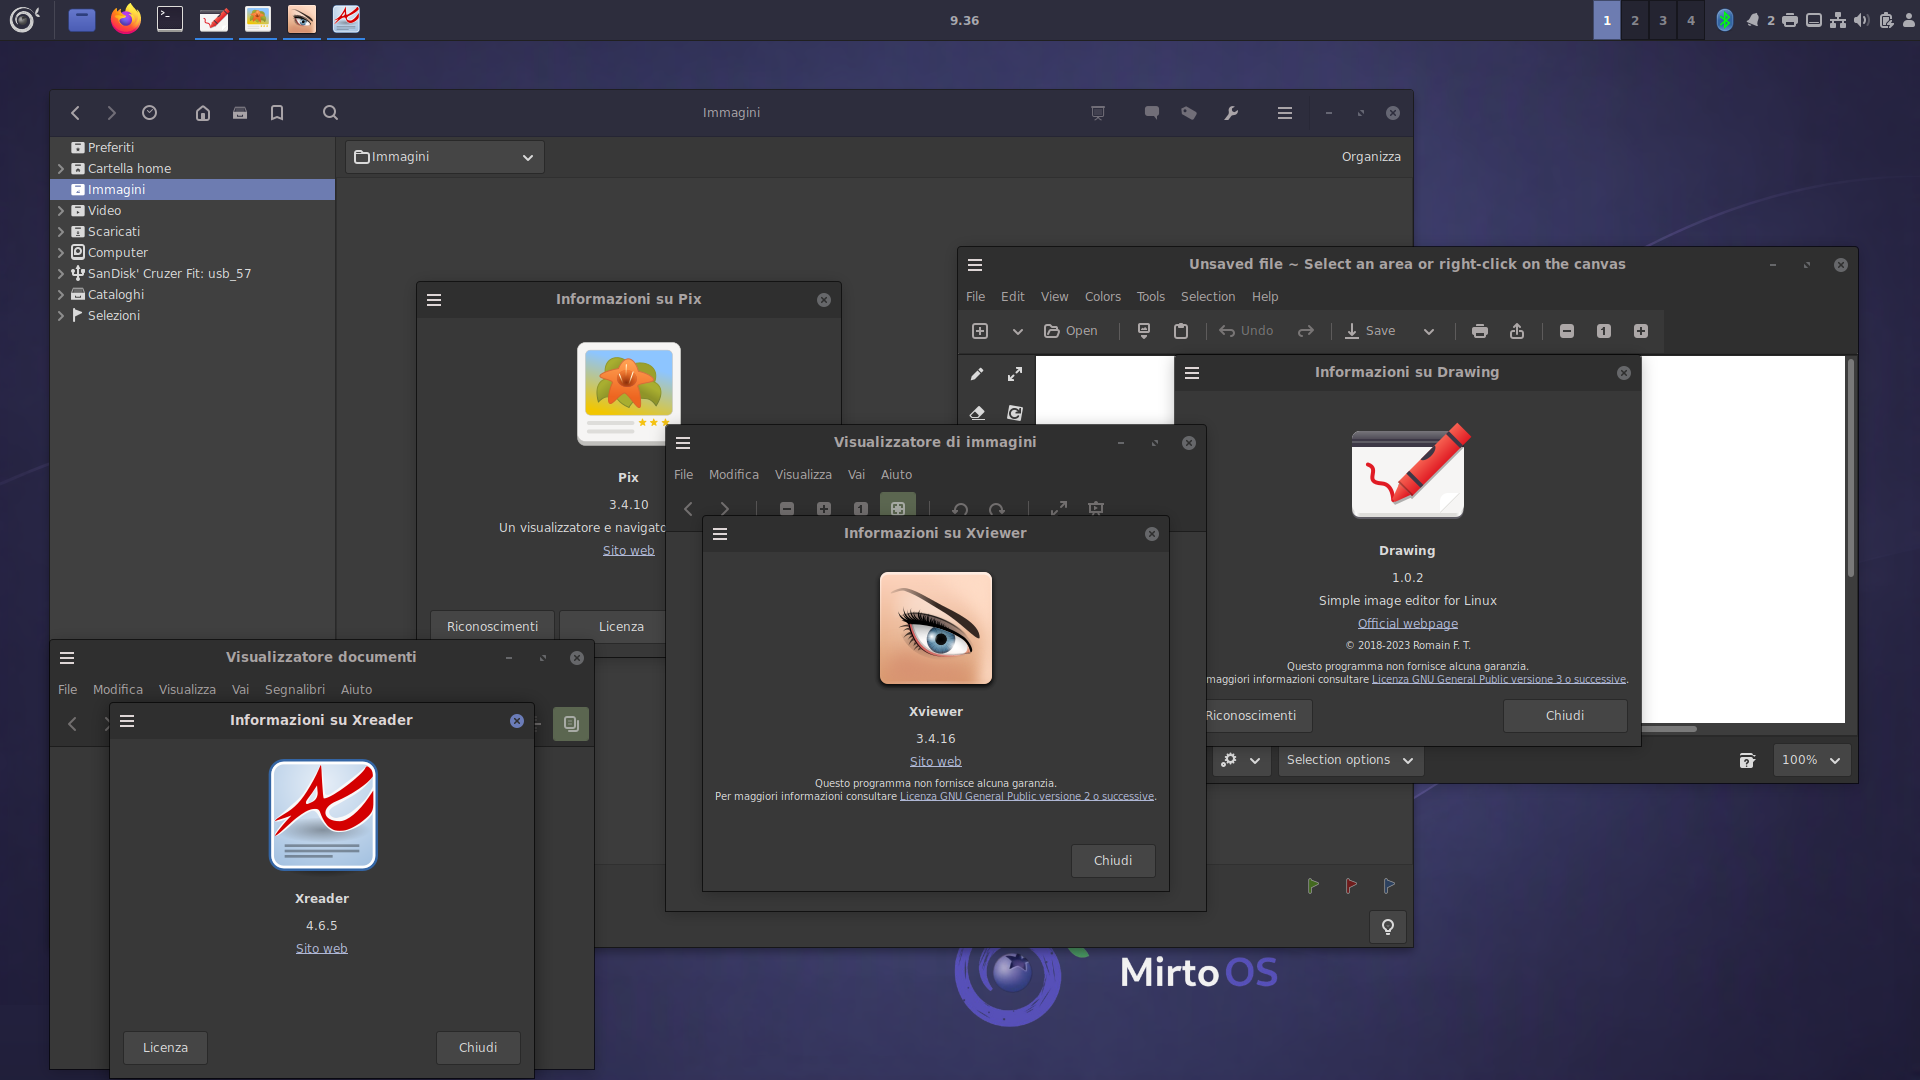Zoom out in Drawing toolbar
This screenshot has height=1080, width=1920.
pyautogui.click(x=1567, y=331)
